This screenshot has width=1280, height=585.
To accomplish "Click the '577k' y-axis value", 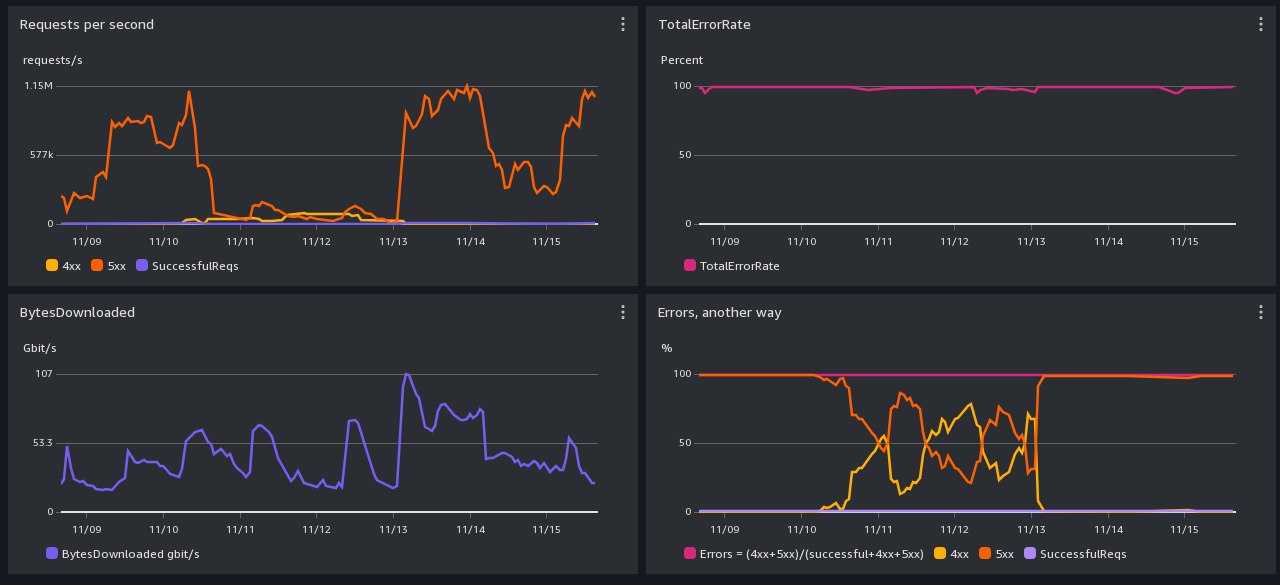I will point(41,155).
